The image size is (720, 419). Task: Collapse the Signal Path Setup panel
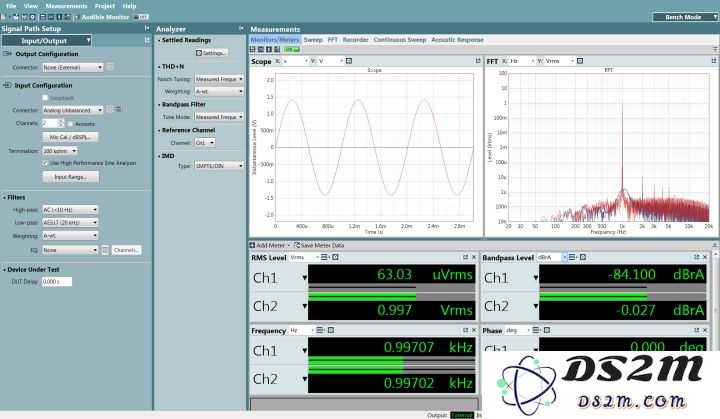click(147, 28)
